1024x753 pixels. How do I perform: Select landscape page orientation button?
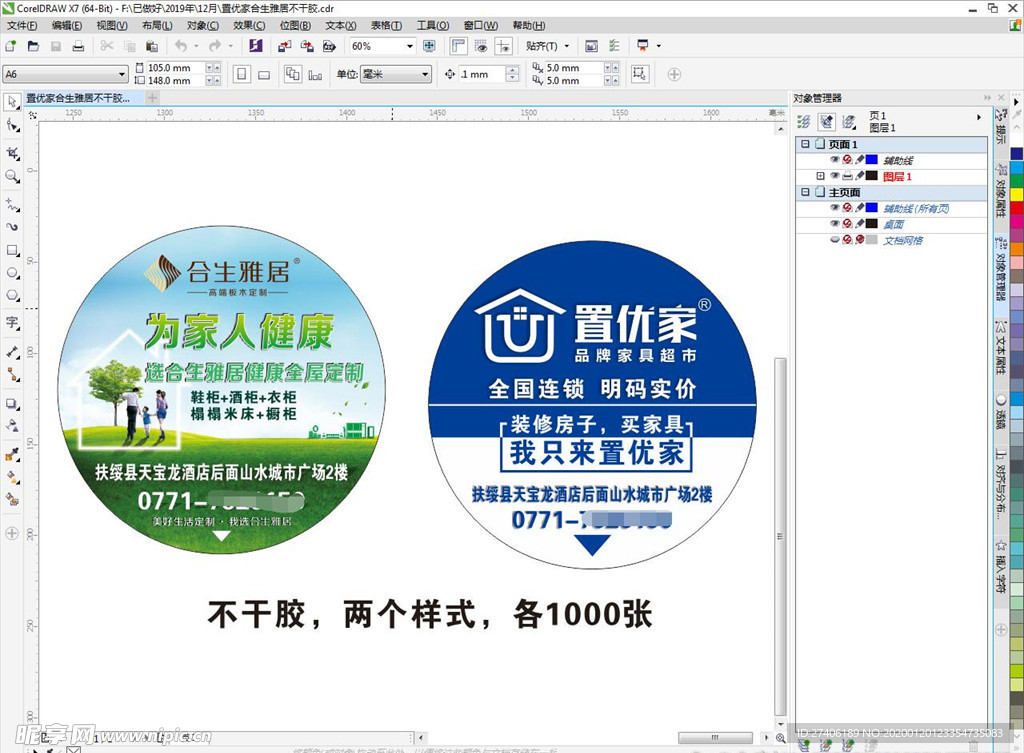coord(264,74)
